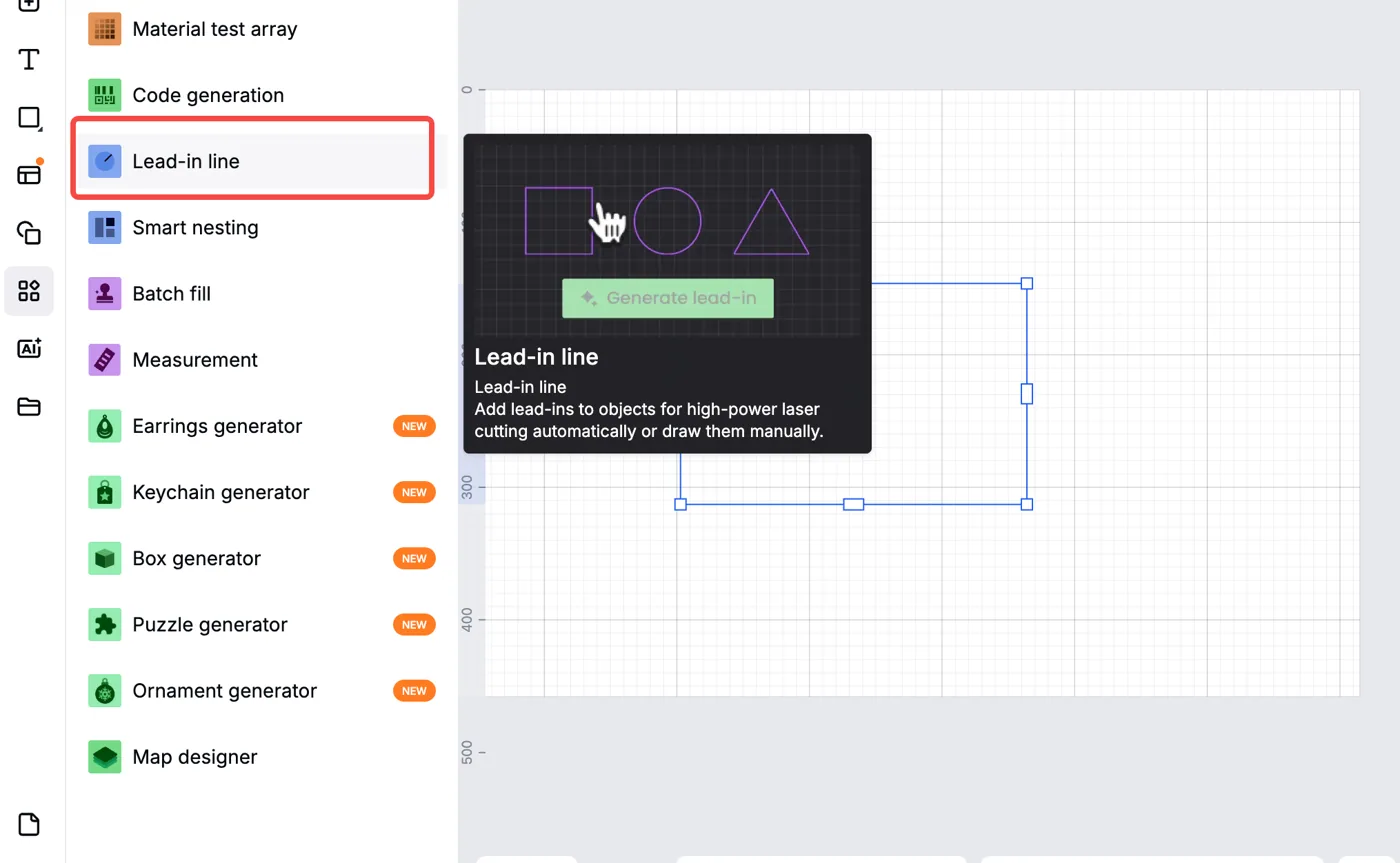Image resolution: width=1400 pixels, height=863 pixels.
Task: Open the apps grid icon in sidebar
Action: tap(29, 291)
